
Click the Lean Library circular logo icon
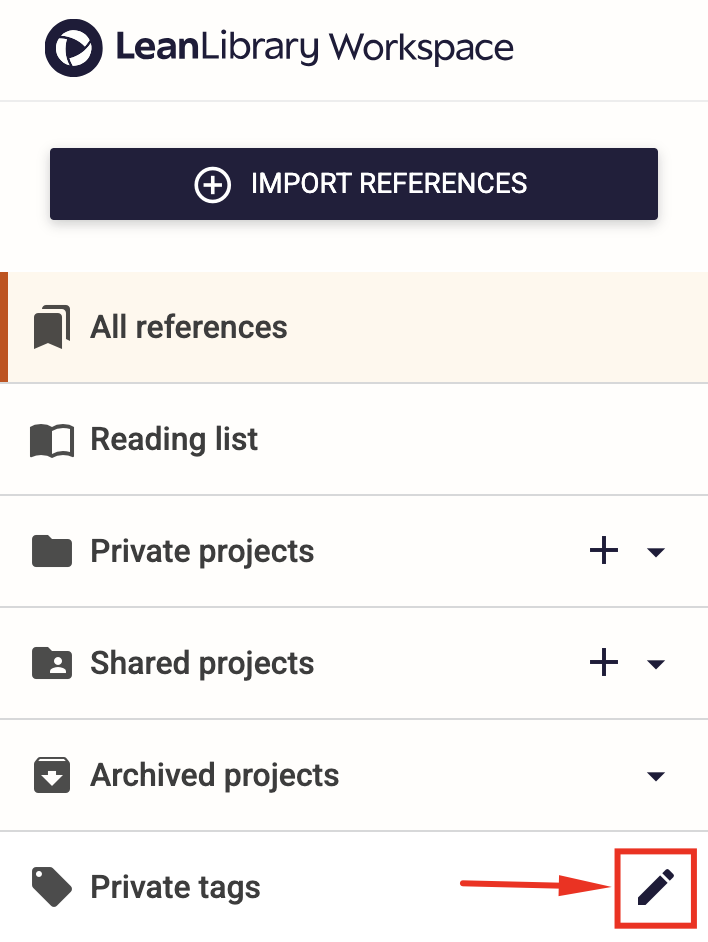click(73, 48)
